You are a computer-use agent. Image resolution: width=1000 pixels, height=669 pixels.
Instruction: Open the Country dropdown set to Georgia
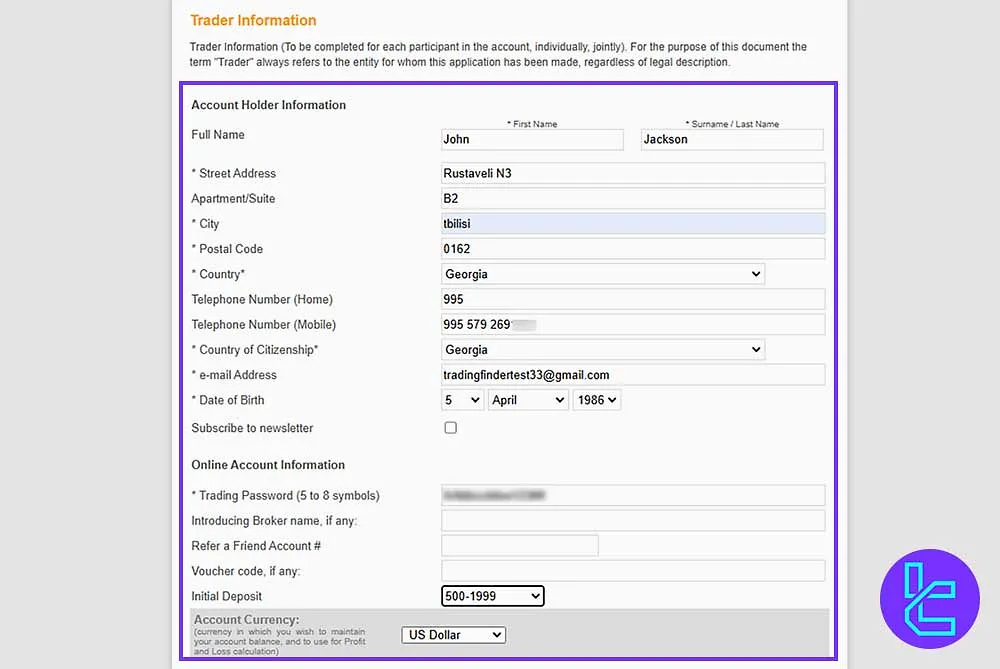[x=603, y=274]
